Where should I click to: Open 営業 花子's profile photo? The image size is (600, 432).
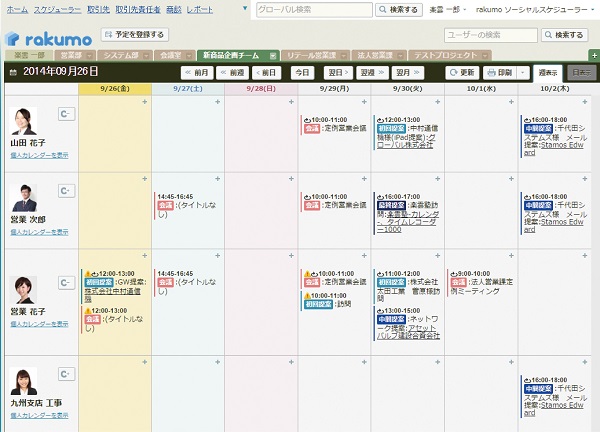coord(24,289)
